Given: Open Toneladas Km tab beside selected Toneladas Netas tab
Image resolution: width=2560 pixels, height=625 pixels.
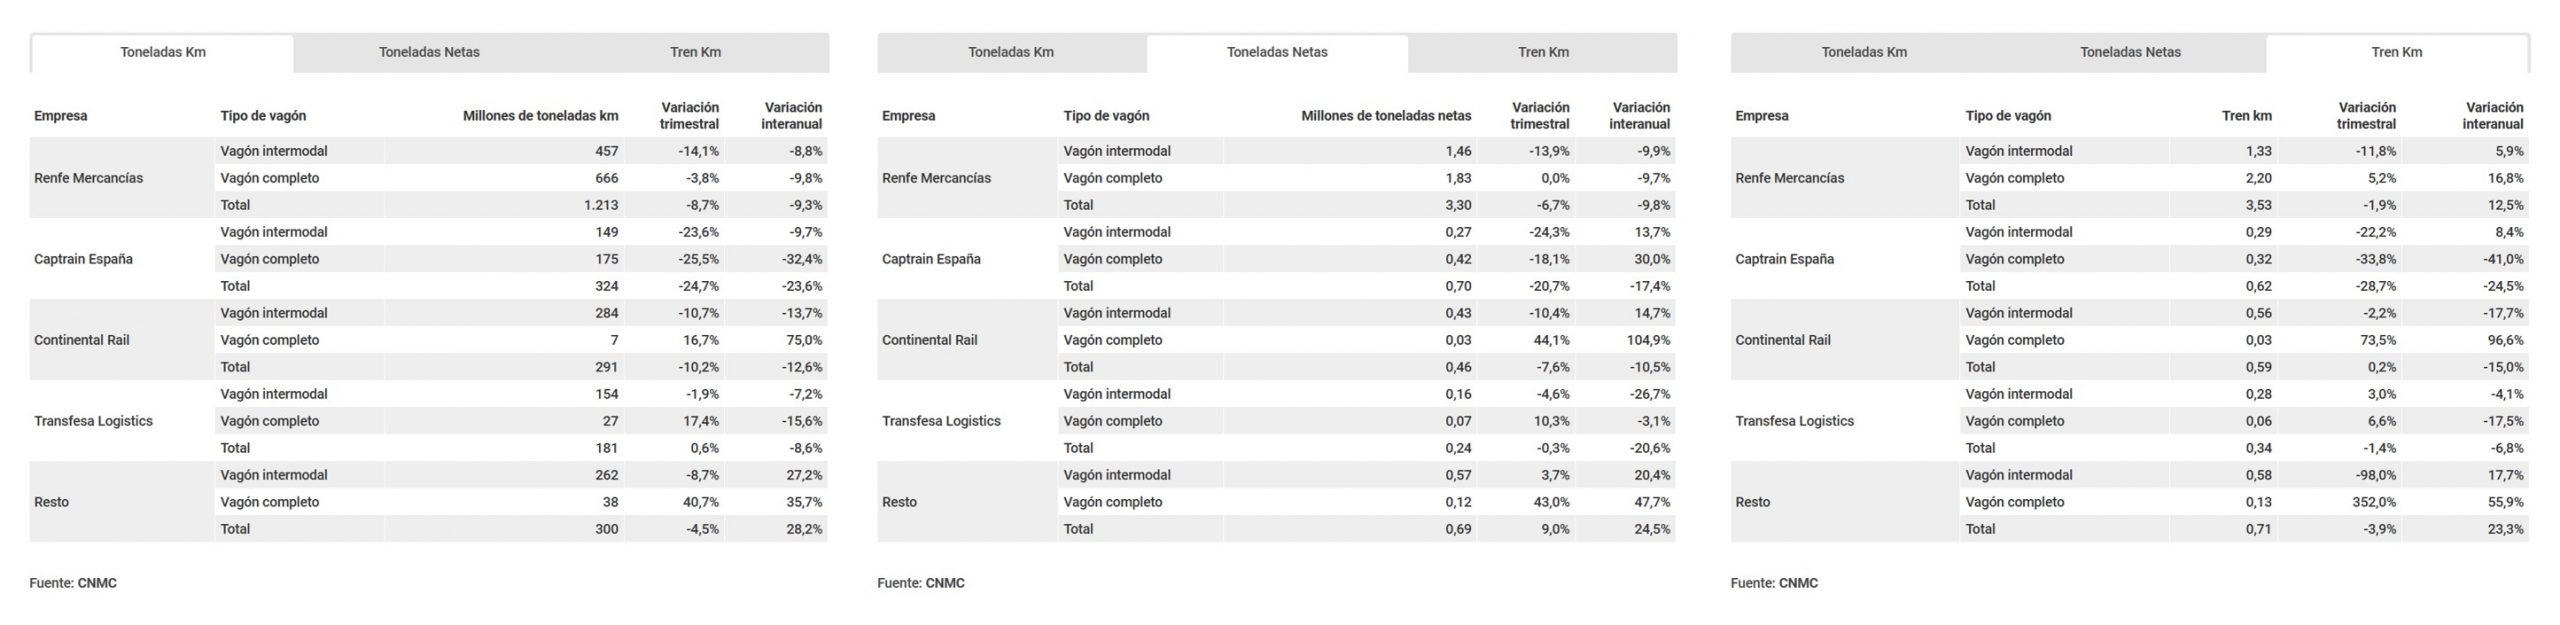Looking at the screenshot, I should click(x=1010, y=52).
